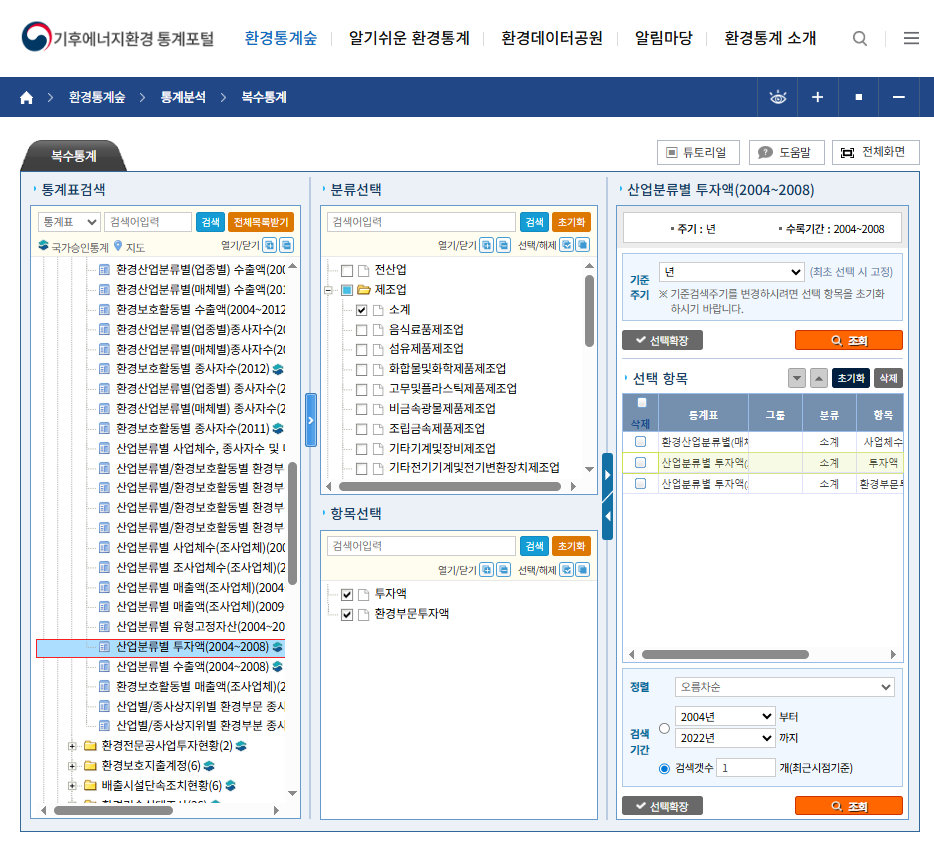
Task: Open the search magnifier icon in header
Action: tap(860, 39)
